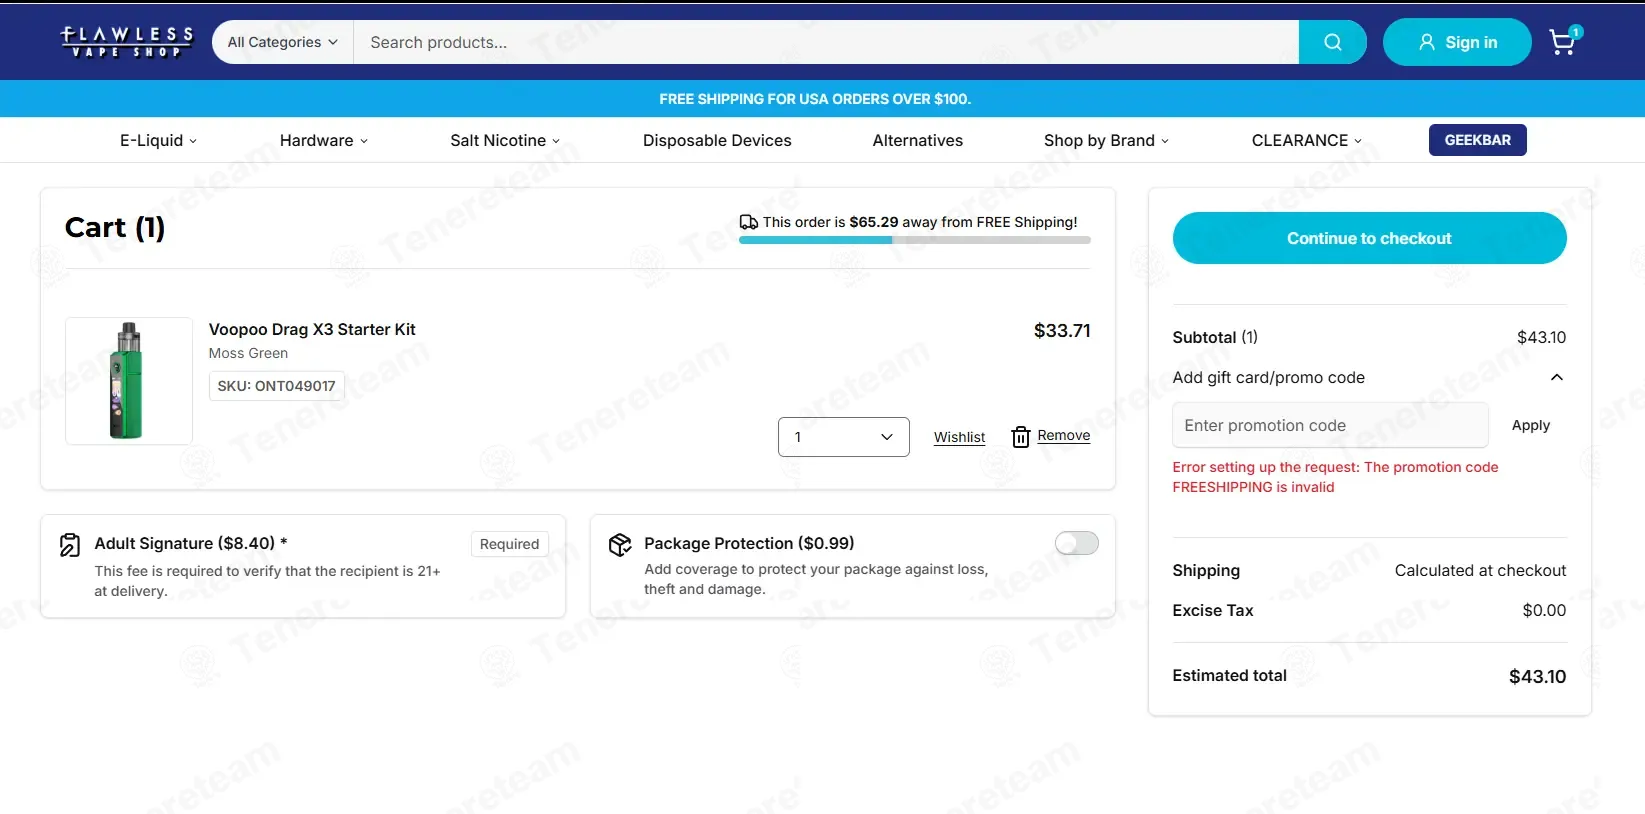
Task: Open the Voopoo Drag X3 product thumbnail
Action: coord(129,381)
